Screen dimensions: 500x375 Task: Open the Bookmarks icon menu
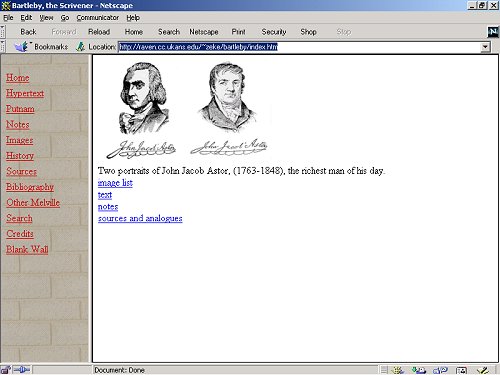click(x=22, y=47)
